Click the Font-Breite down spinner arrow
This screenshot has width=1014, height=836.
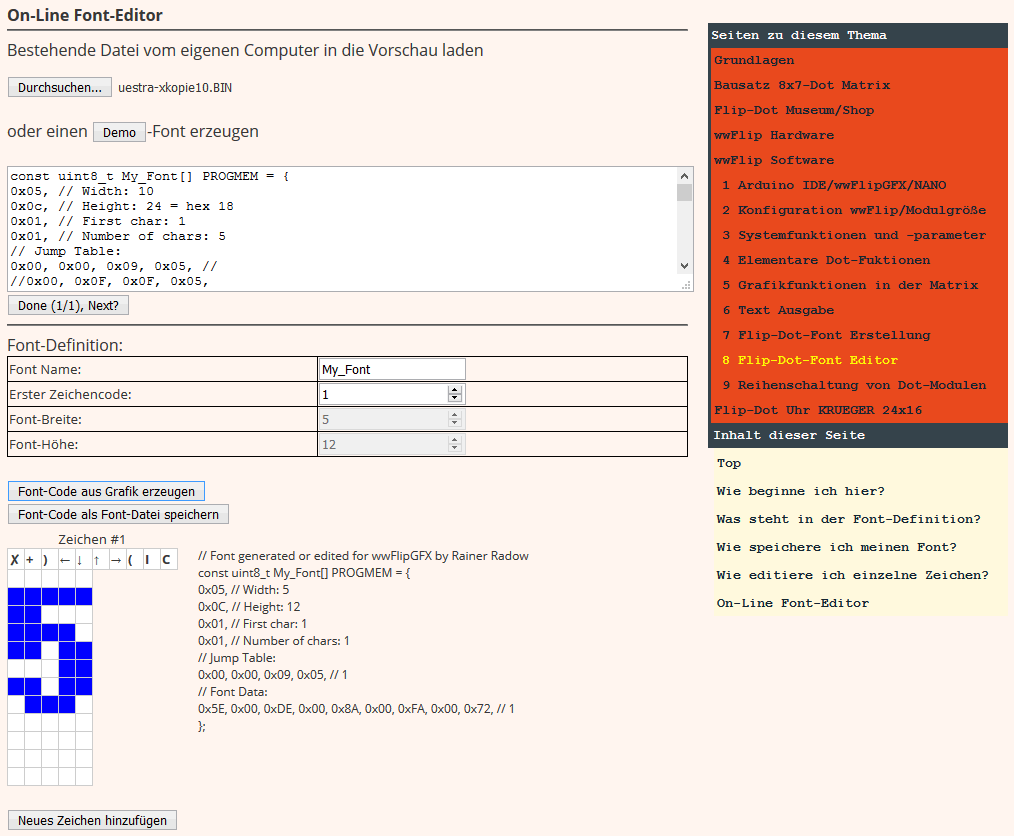[455, 423]
